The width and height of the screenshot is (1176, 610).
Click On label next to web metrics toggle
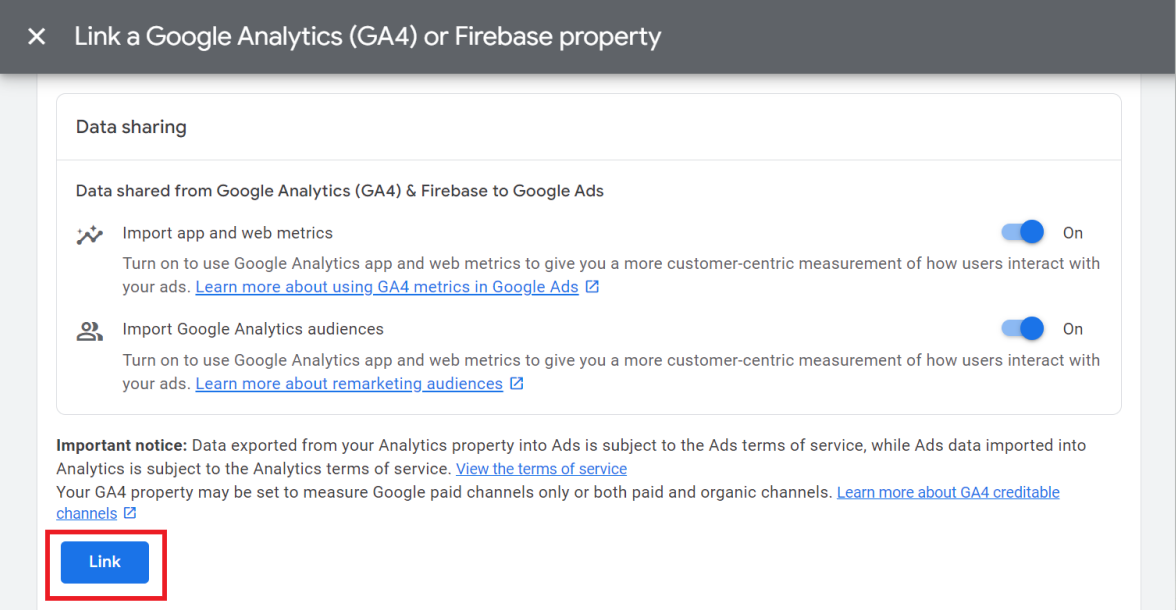tap(1072, 233)
